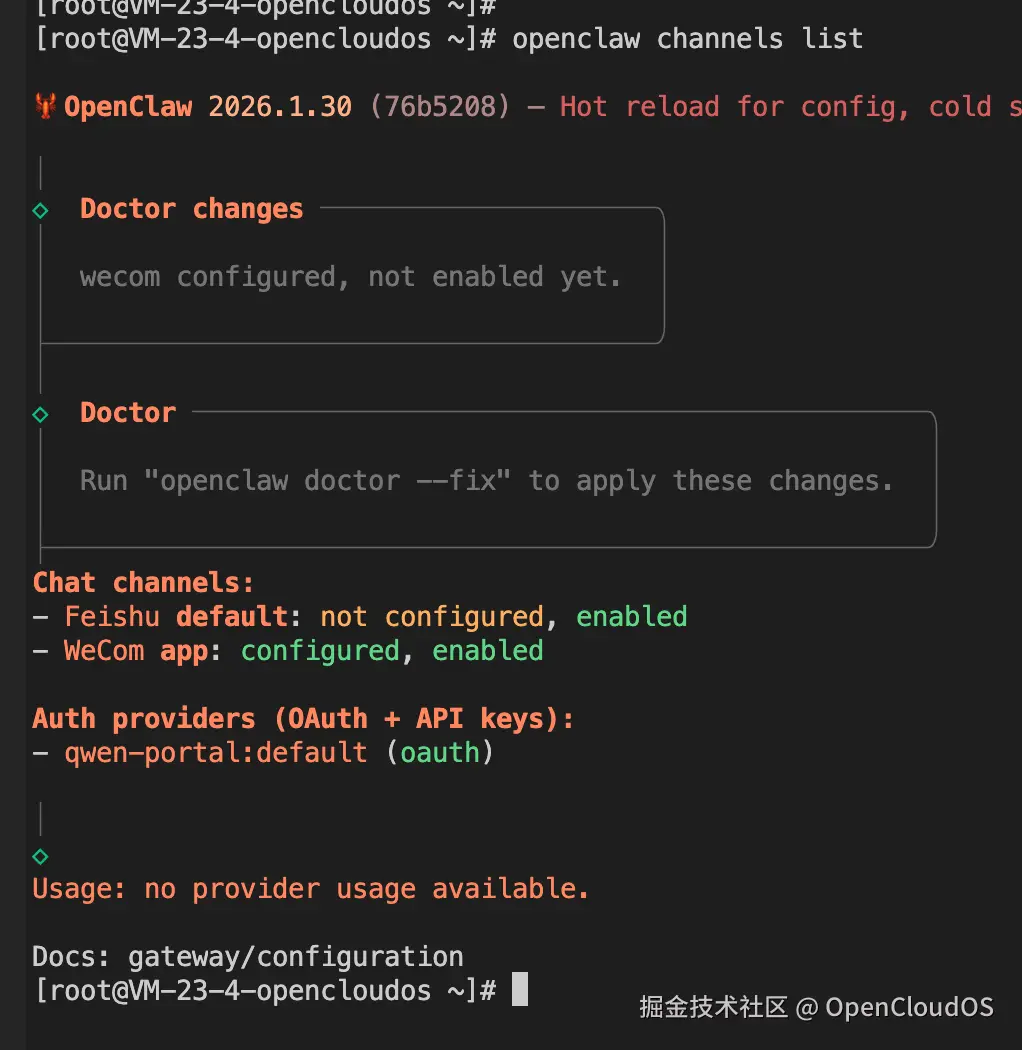Click the Feishu default channel entry
Image resolution: width=1022 pixels, height=1050 pixels.
(175, 617)
